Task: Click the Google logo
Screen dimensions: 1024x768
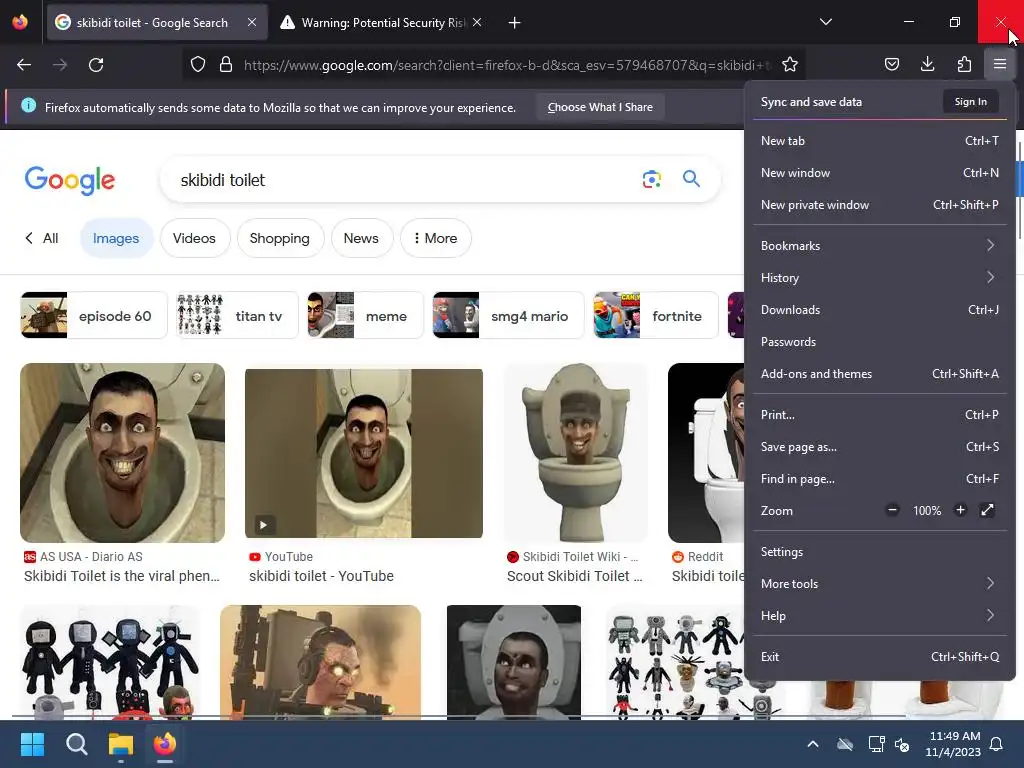Action: (x=70, y=180)
